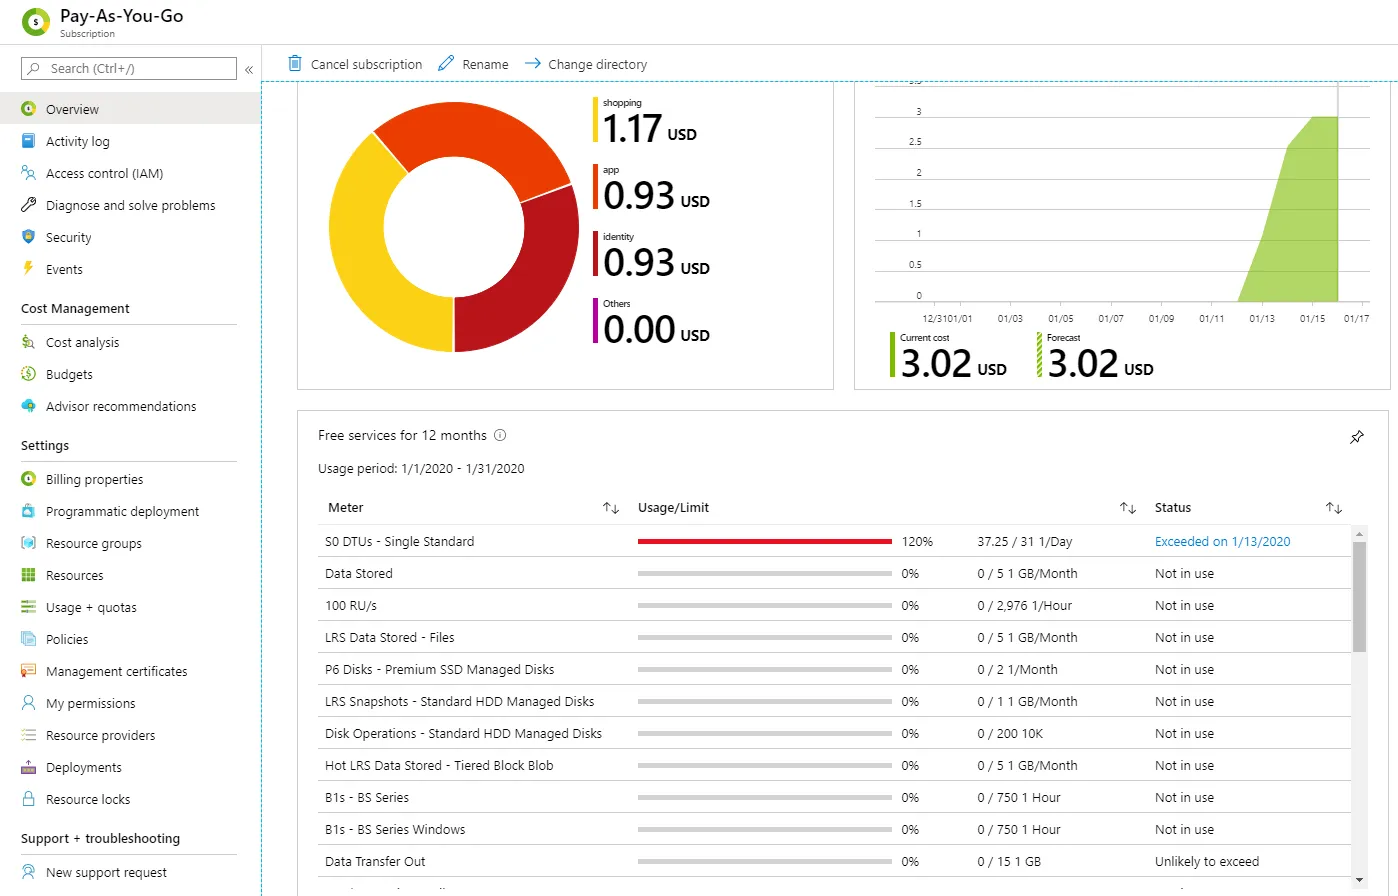Click the Security shield icon
The image size is (1398, 896).
(28, 237)
